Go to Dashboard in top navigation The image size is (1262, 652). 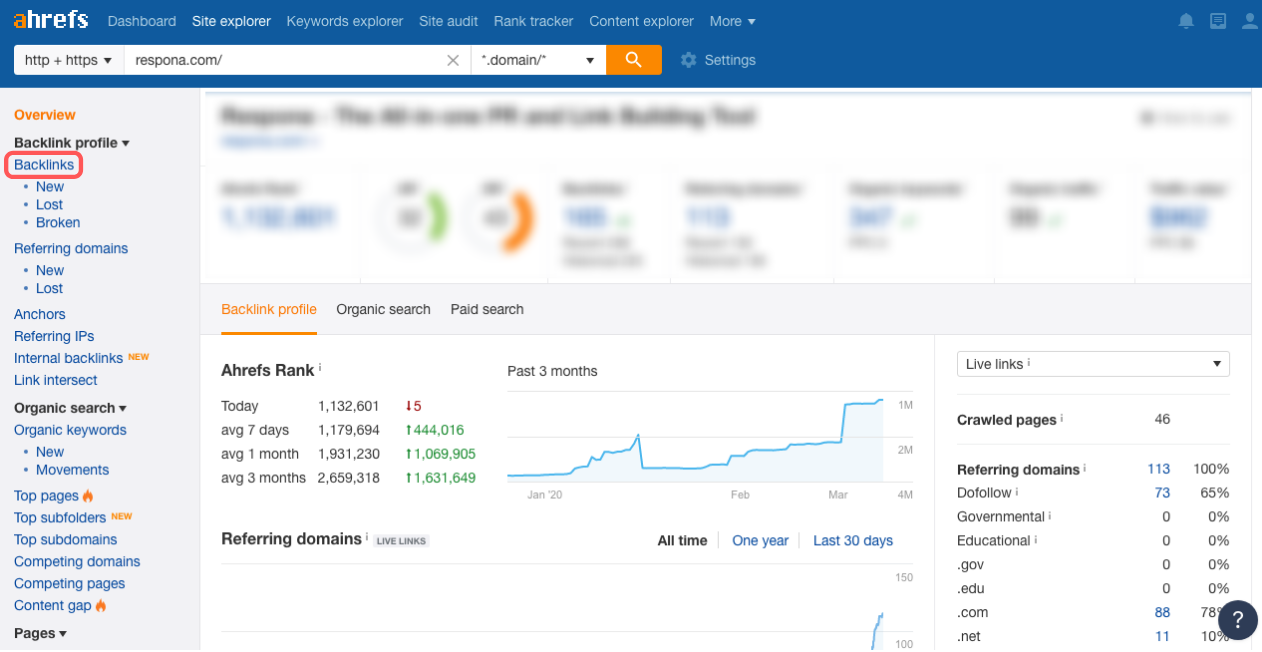tap(142, 21)
